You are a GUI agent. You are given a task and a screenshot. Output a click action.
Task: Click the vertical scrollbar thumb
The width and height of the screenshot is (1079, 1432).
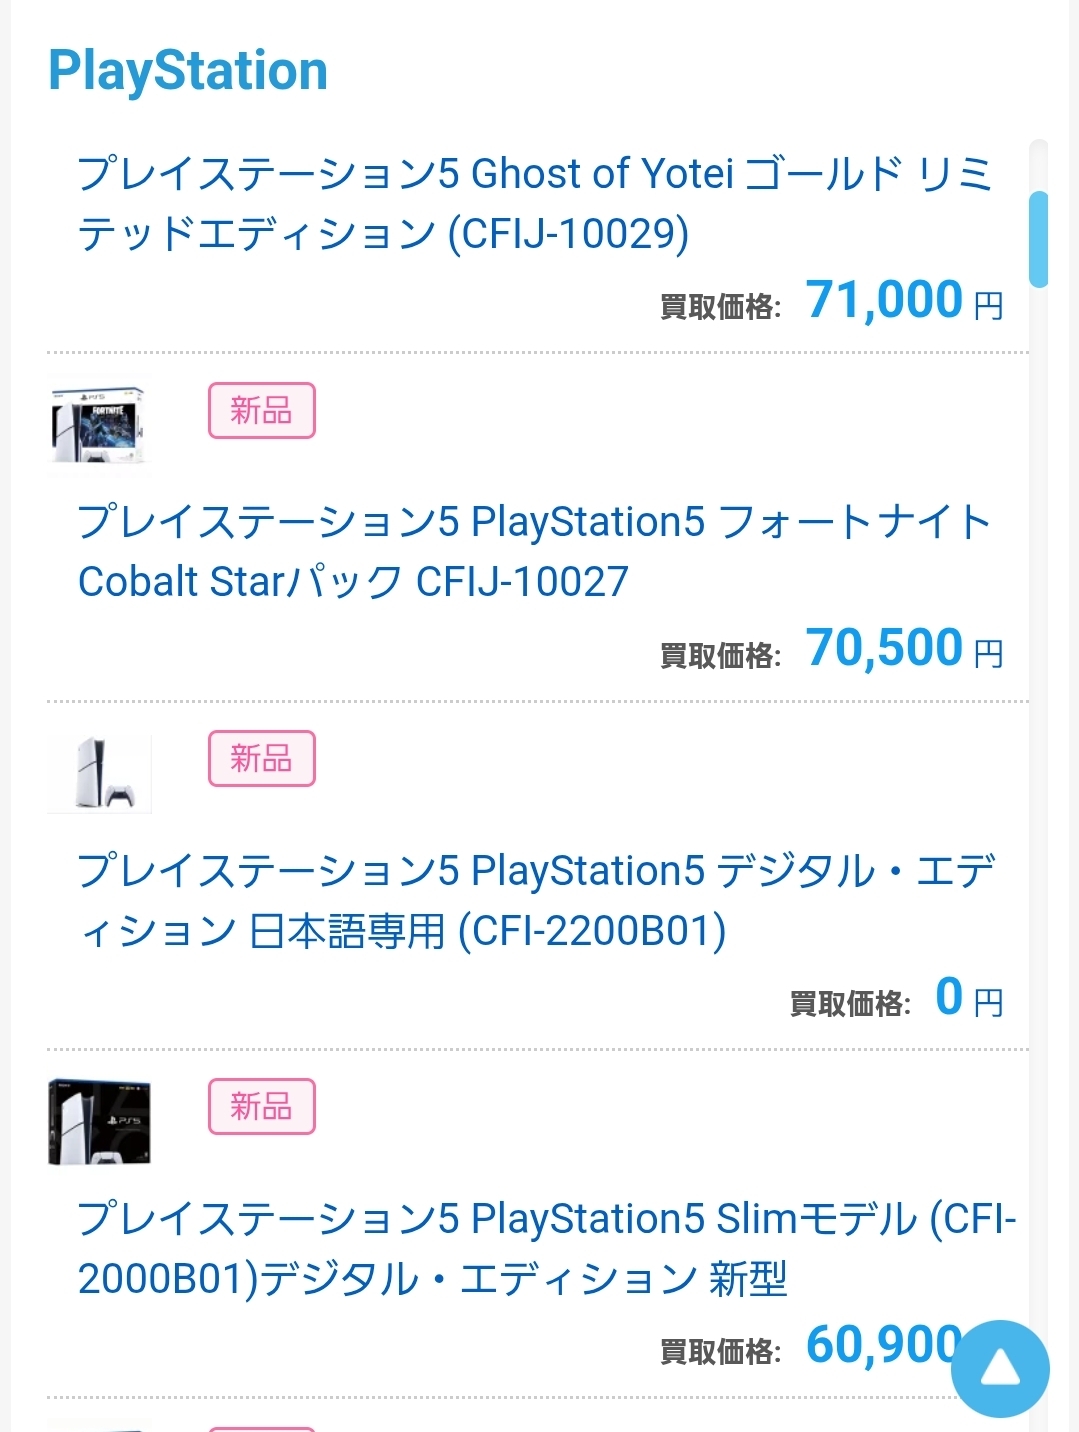point(1039,239)
